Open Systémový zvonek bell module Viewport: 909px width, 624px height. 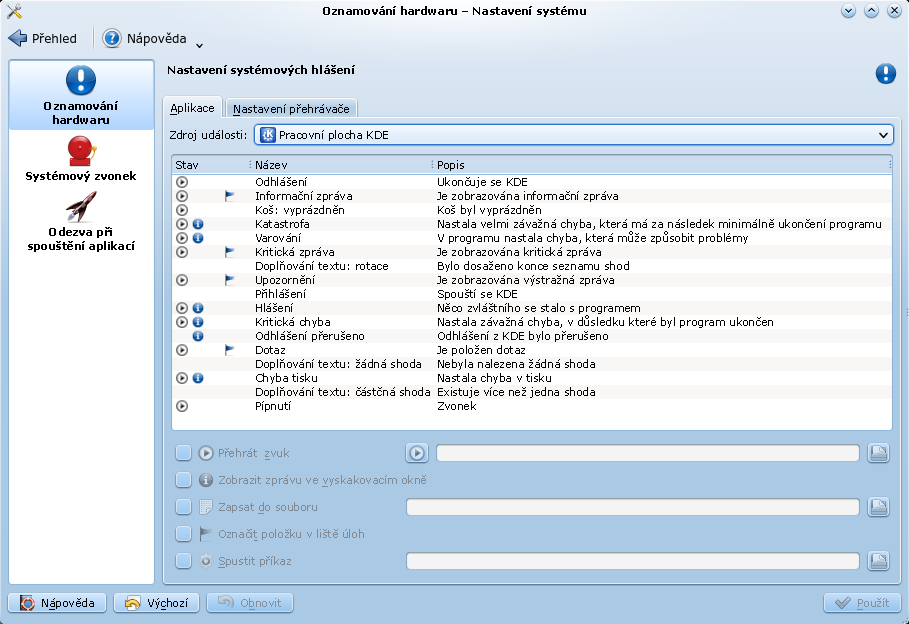click(81, 158)
